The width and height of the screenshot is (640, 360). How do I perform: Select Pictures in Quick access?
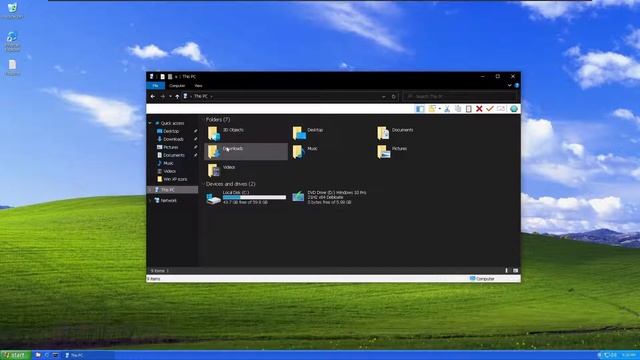coord(170,147)
